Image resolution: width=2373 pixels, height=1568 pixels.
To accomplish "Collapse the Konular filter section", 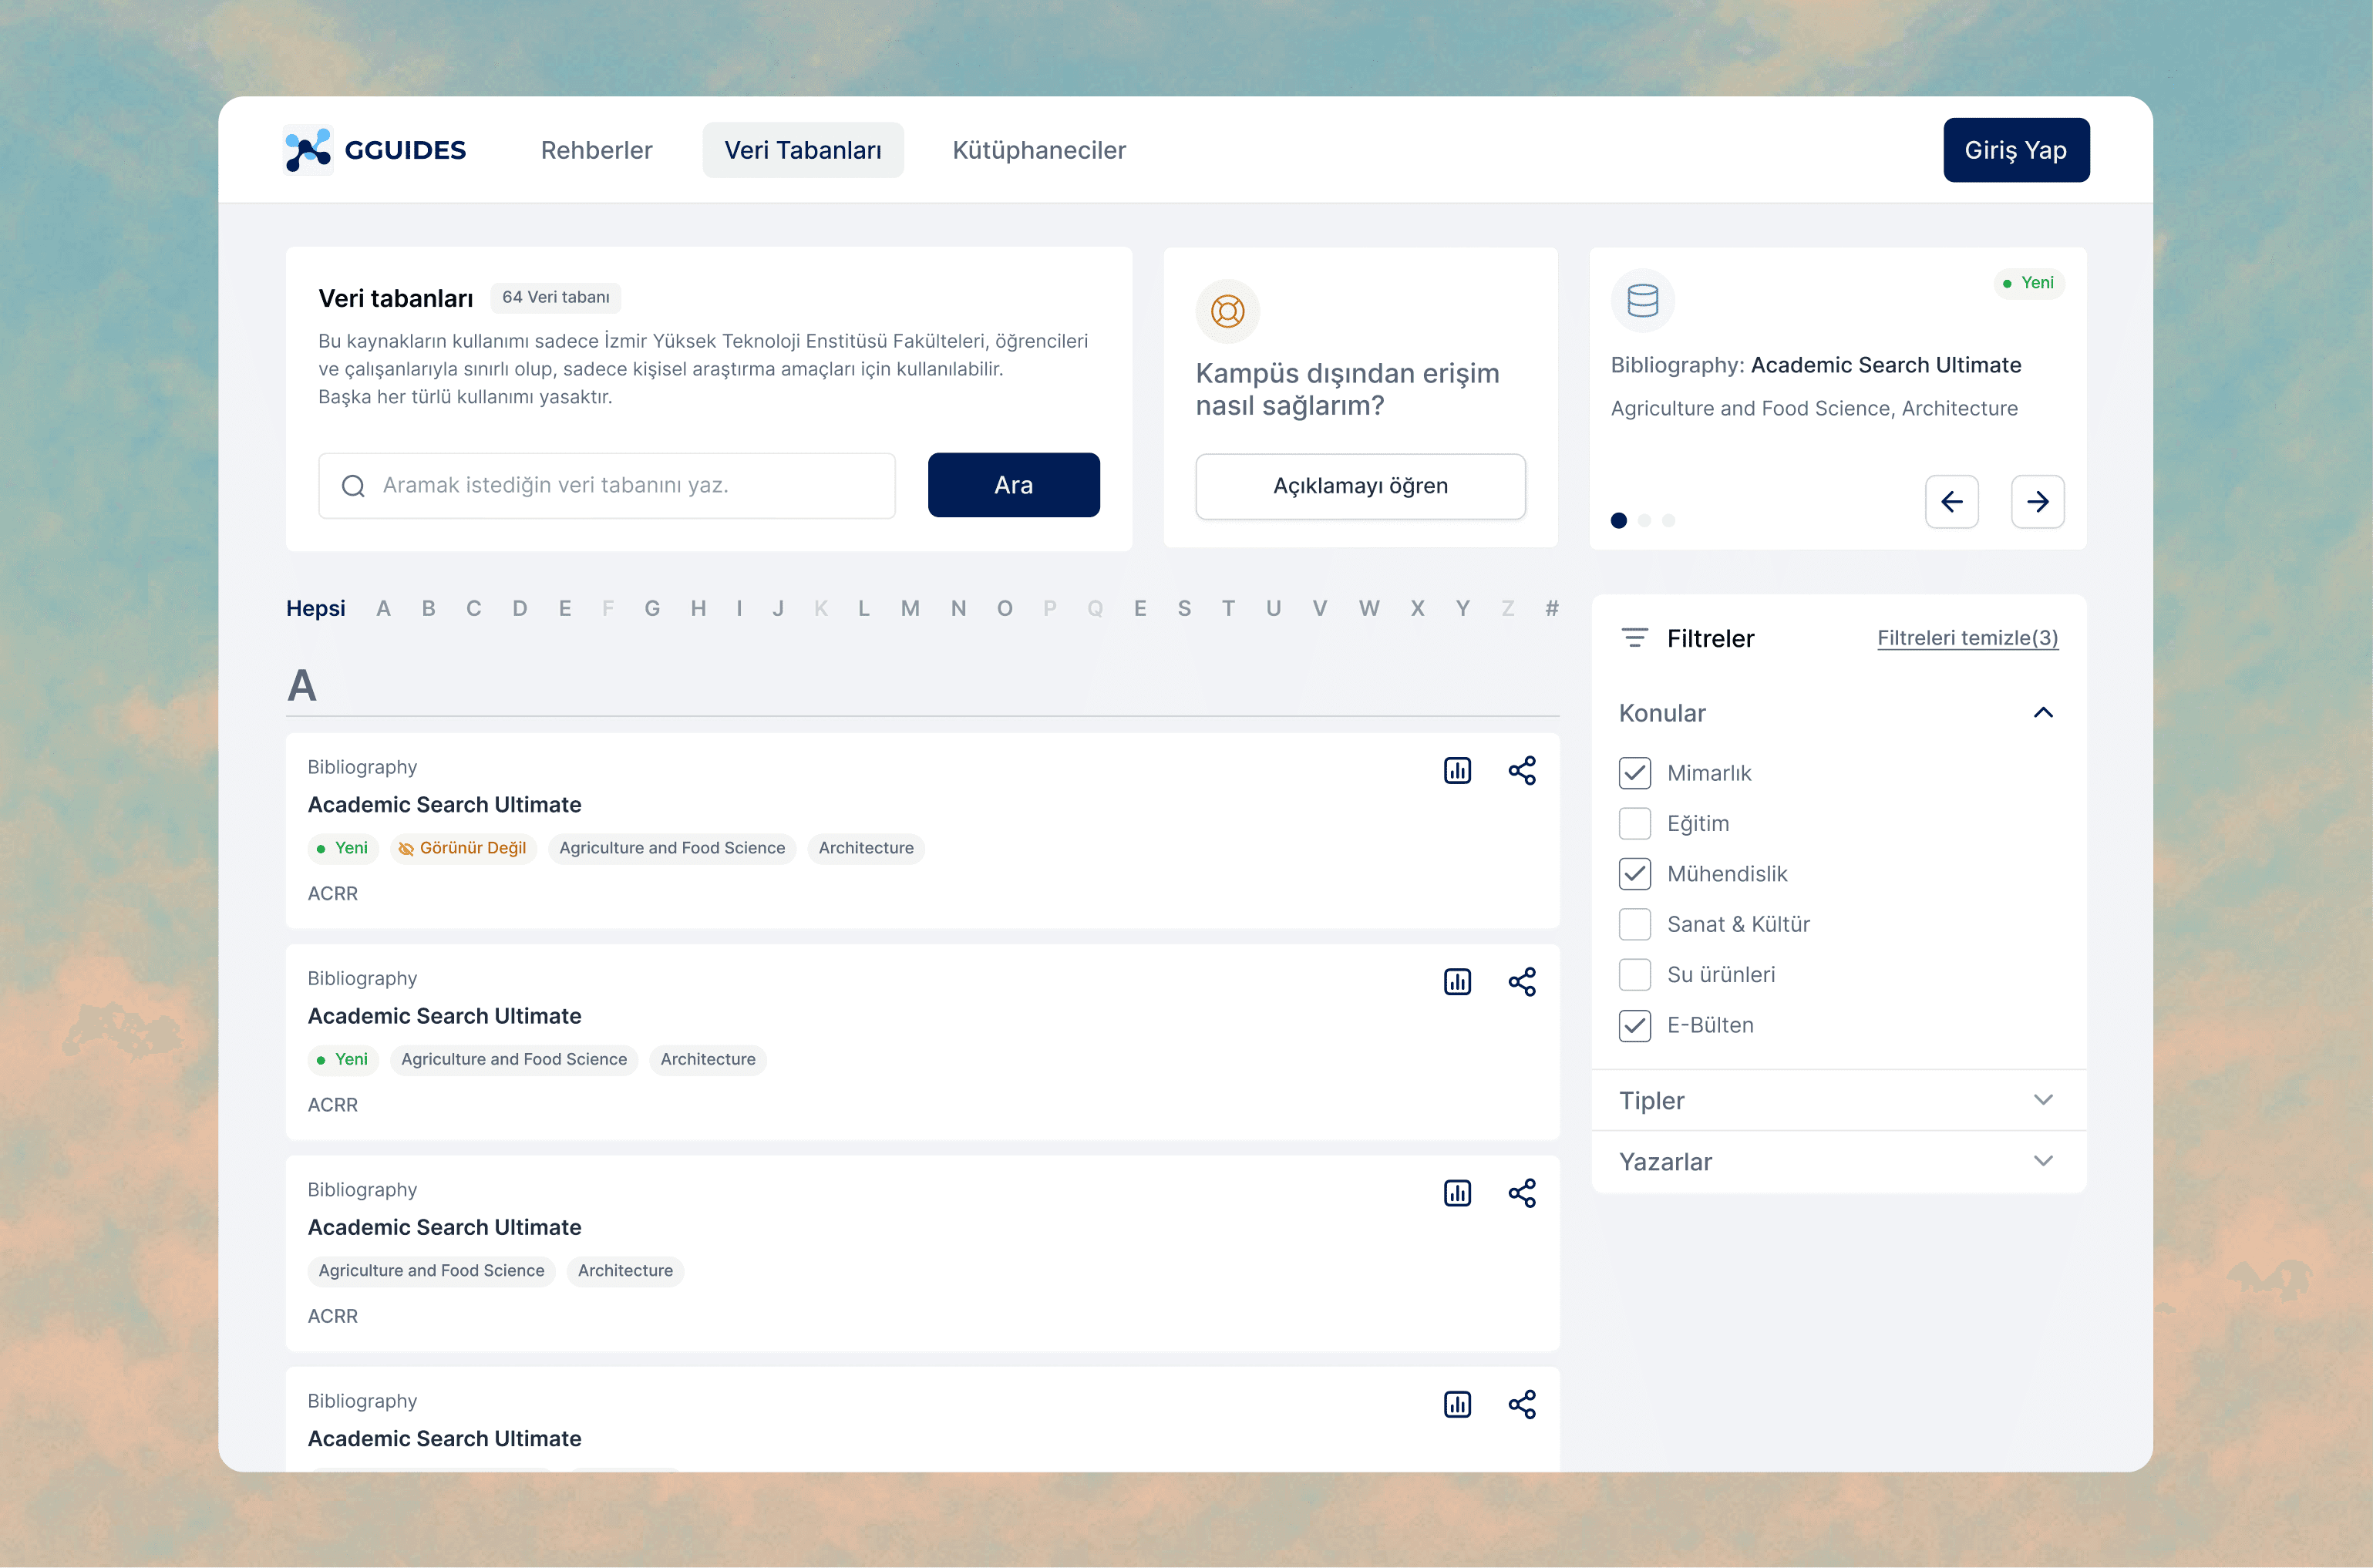I will coord(2043,713).
